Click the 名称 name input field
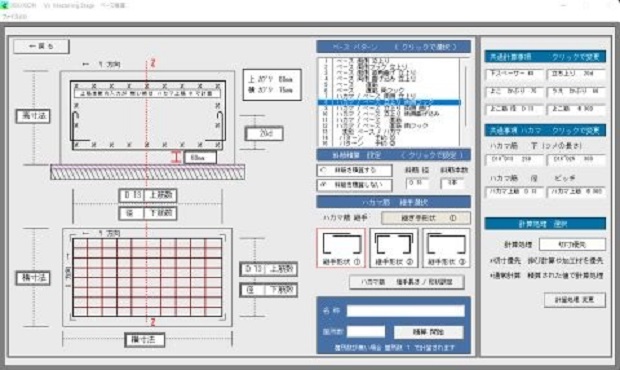 (x=406, y=311)
